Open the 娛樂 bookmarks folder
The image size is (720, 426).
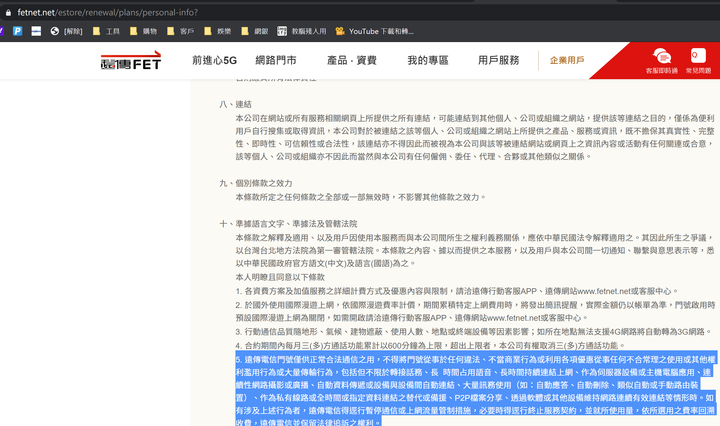coord(218,31)
